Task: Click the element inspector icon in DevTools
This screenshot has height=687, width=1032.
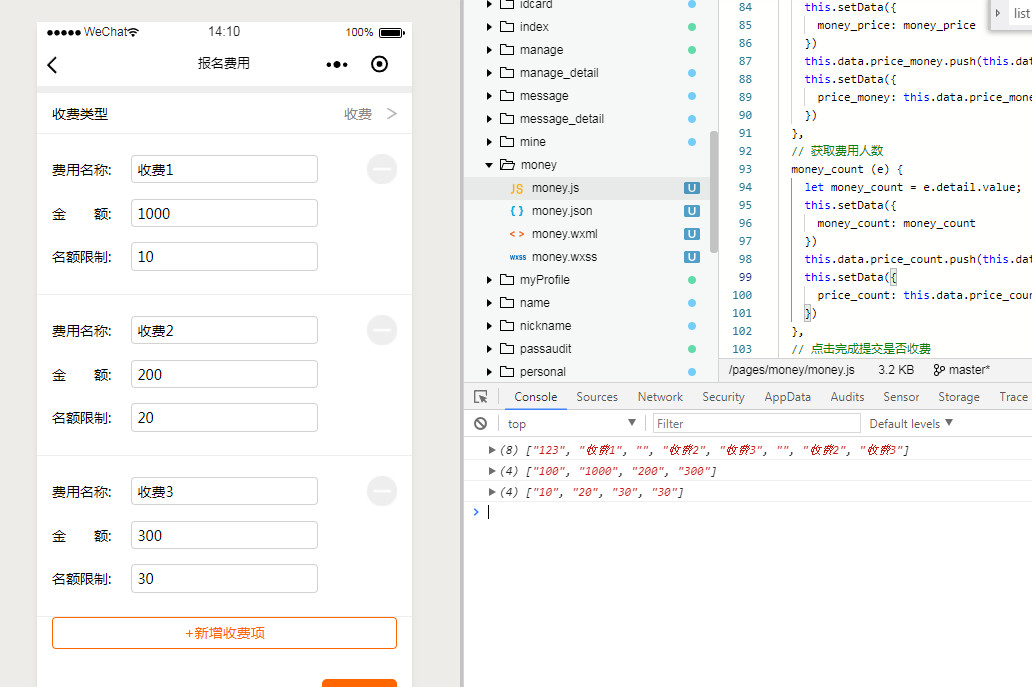Action: pyautogui.click(x=481, y=397)
